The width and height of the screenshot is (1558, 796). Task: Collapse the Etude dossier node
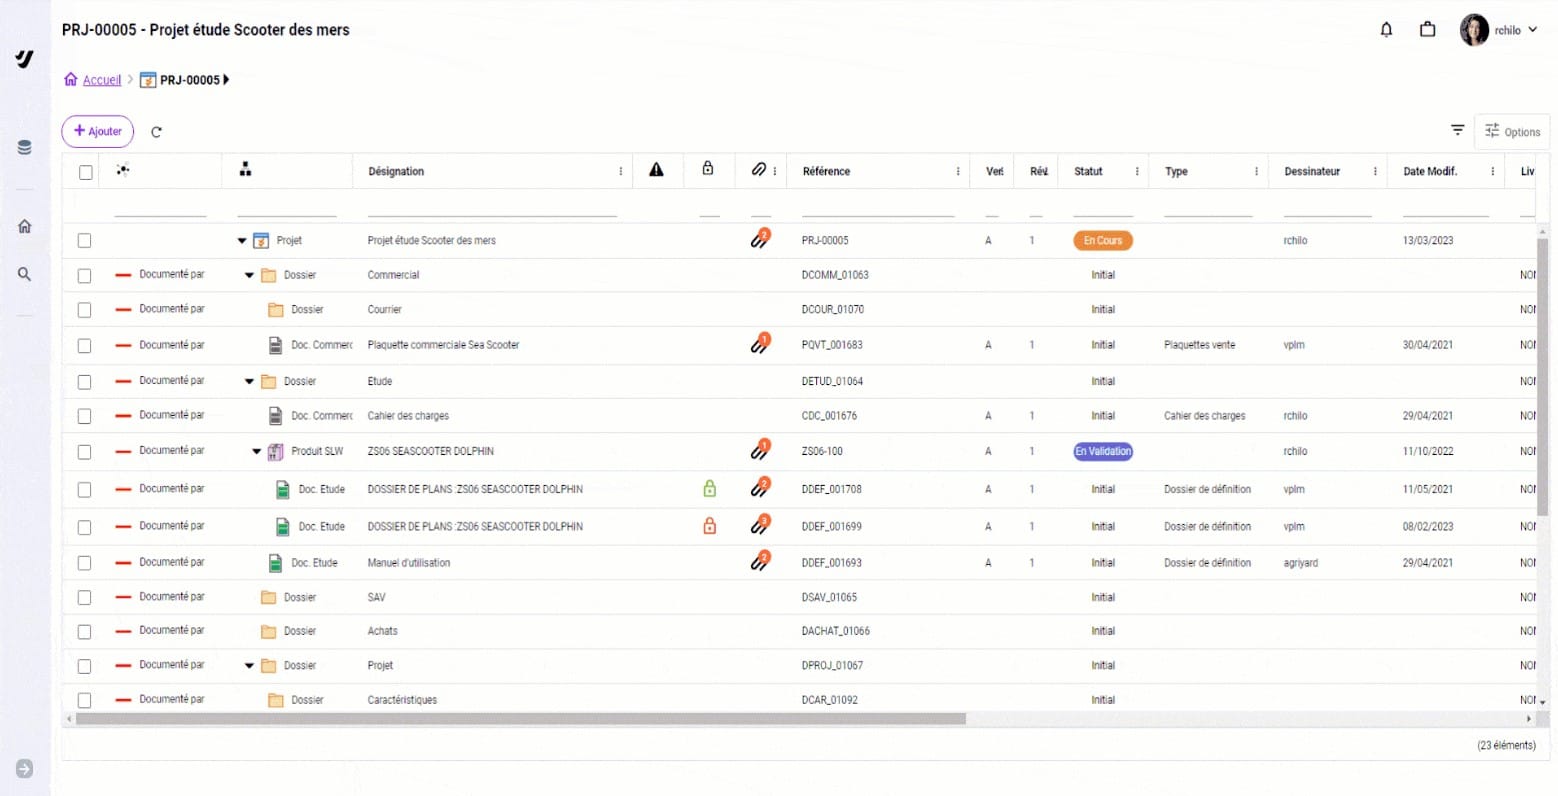[249, 381]
